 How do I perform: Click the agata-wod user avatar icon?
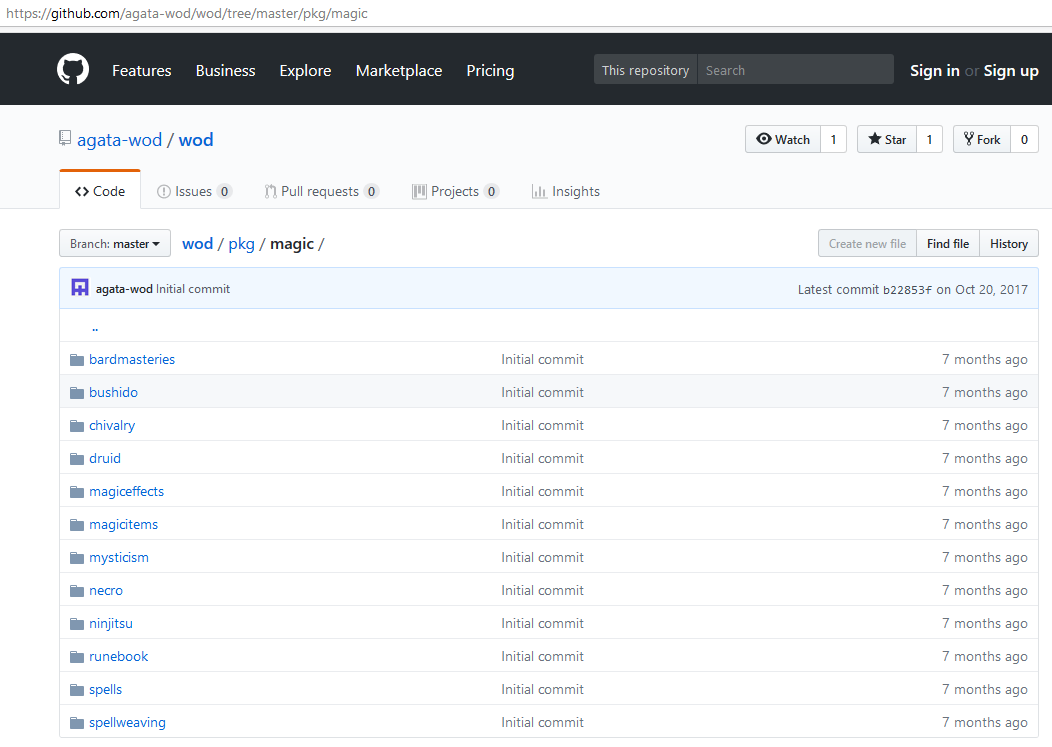tap(80, 288)
